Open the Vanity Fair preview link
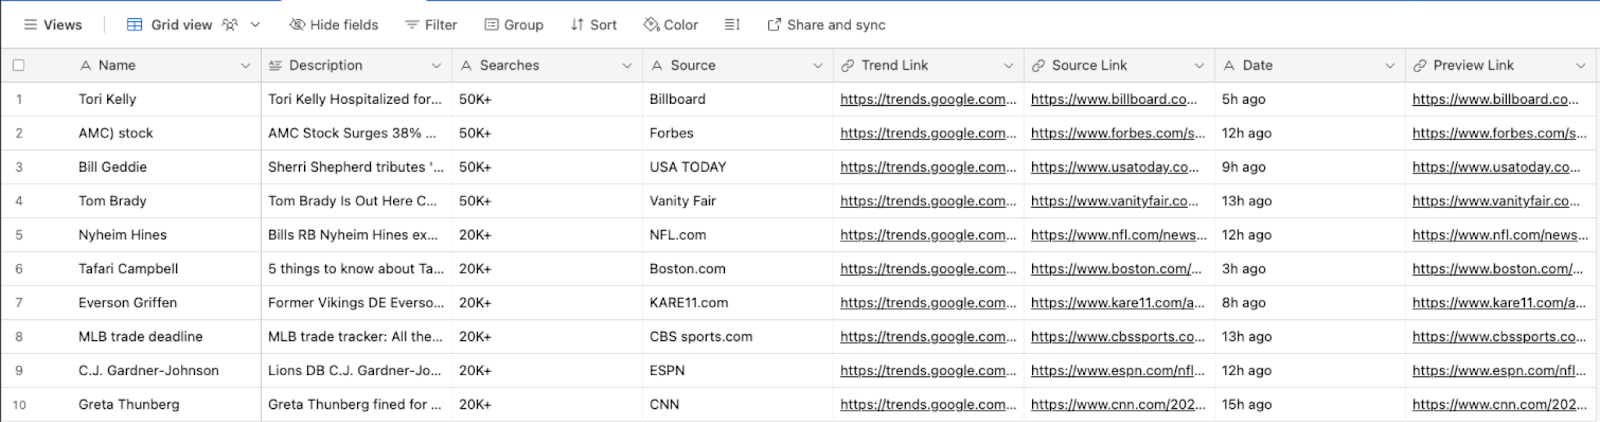Screen dimensions: 1600x422 1496,201
